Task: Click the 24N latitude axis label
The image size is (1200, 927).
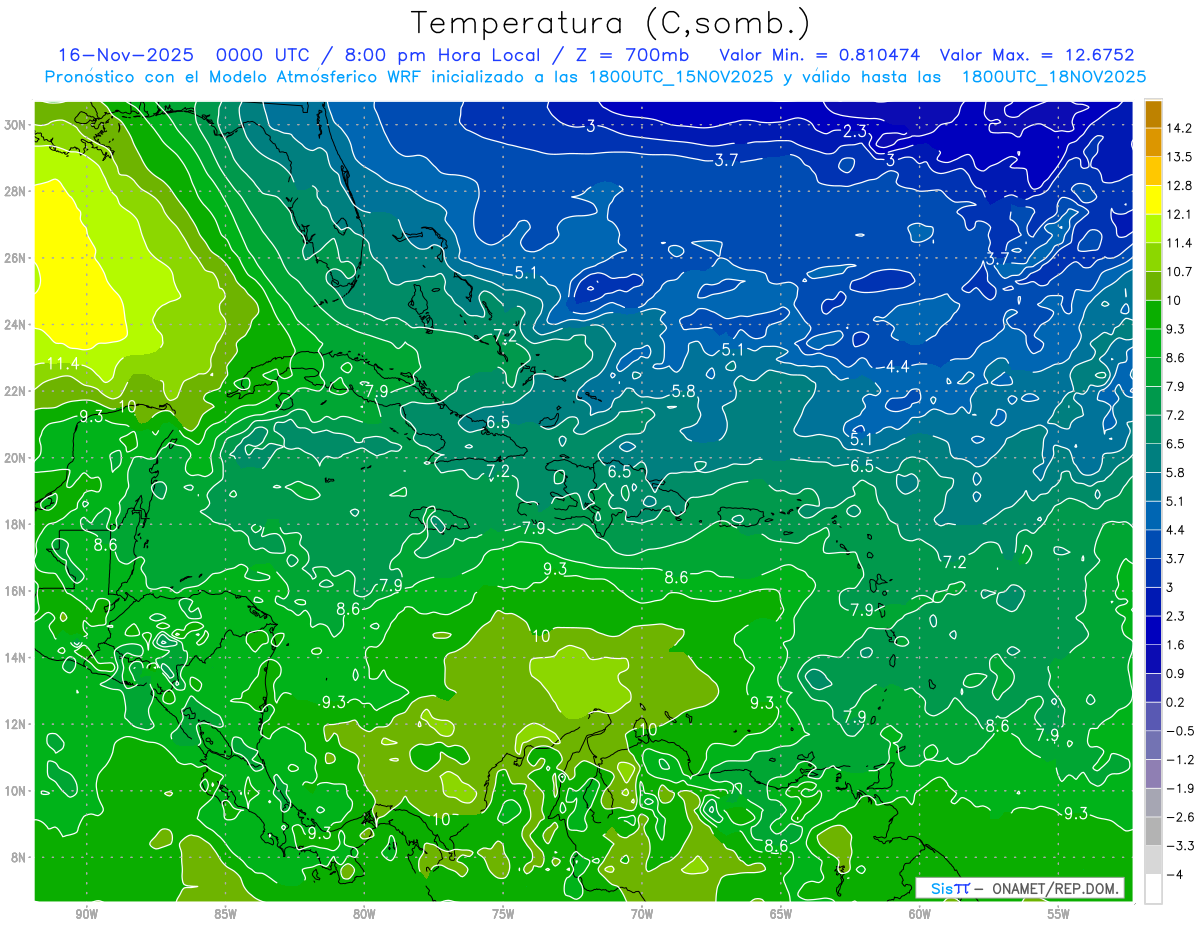Action: pos(17,324)
